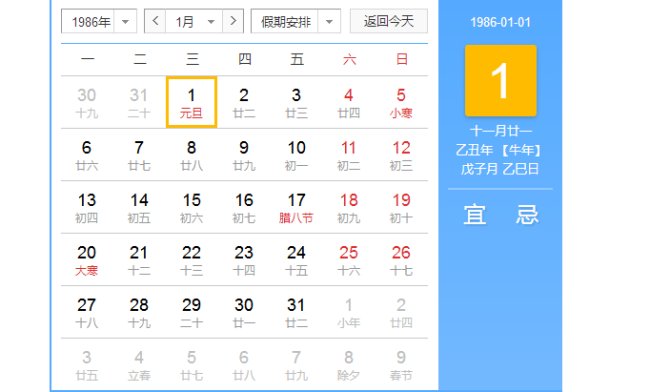Select January 16 初七
The image size is (650, 392).
(244, 207)
